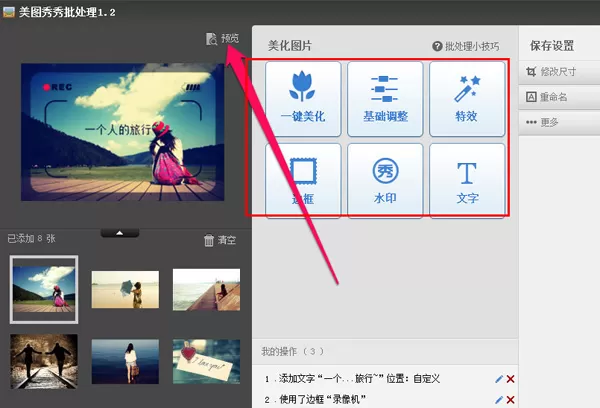
Task: Open the 更多 more options
Action: (x=559, y=122)
